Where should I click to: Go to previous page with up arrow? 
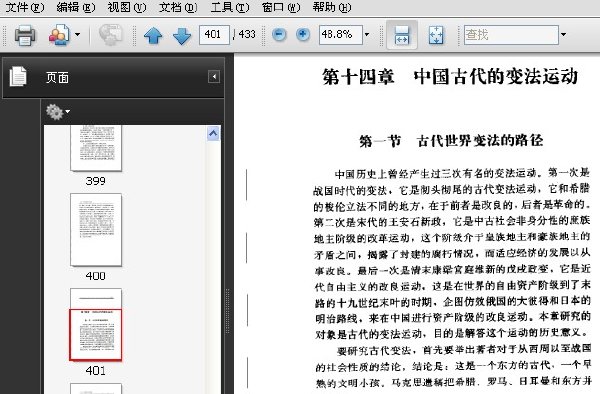click(153, 36)
